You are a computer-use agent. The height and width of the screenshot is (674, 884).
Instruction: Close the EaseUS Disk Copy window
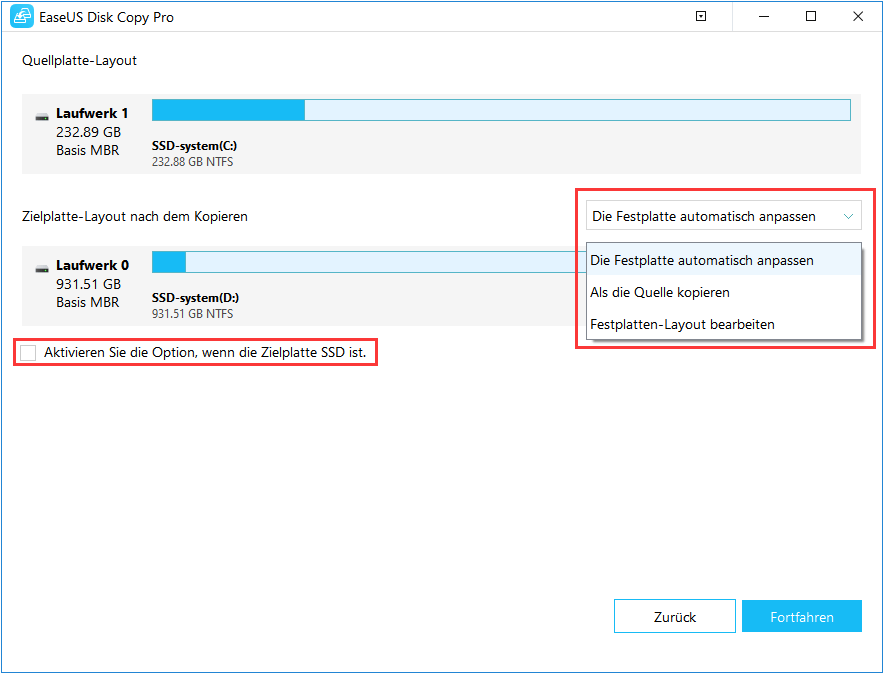pyautogui.click(x=858, y=16)
